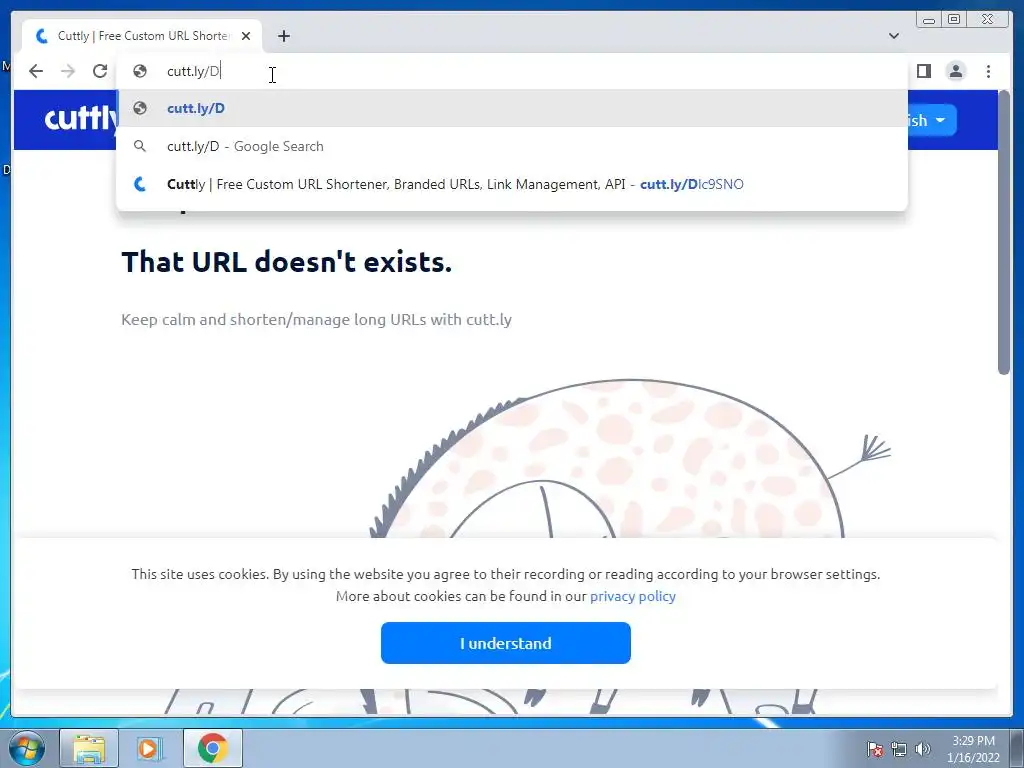Screen dimensions: 1024x768
Task: Click the taskbar clock showing 3:29 PM
Action: pyautogui.click(x=973, y=749)
